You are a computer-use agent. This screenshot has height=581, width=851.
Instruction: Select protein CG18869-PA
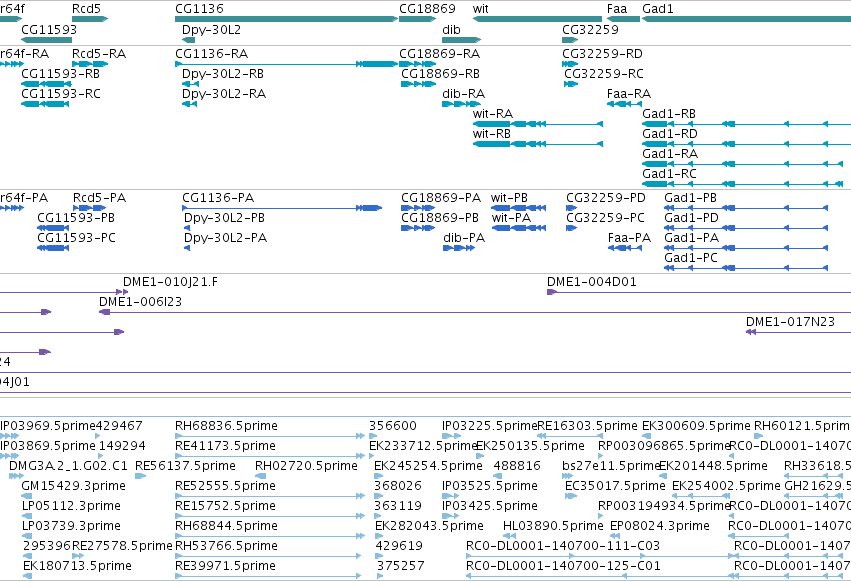(418, 208)
